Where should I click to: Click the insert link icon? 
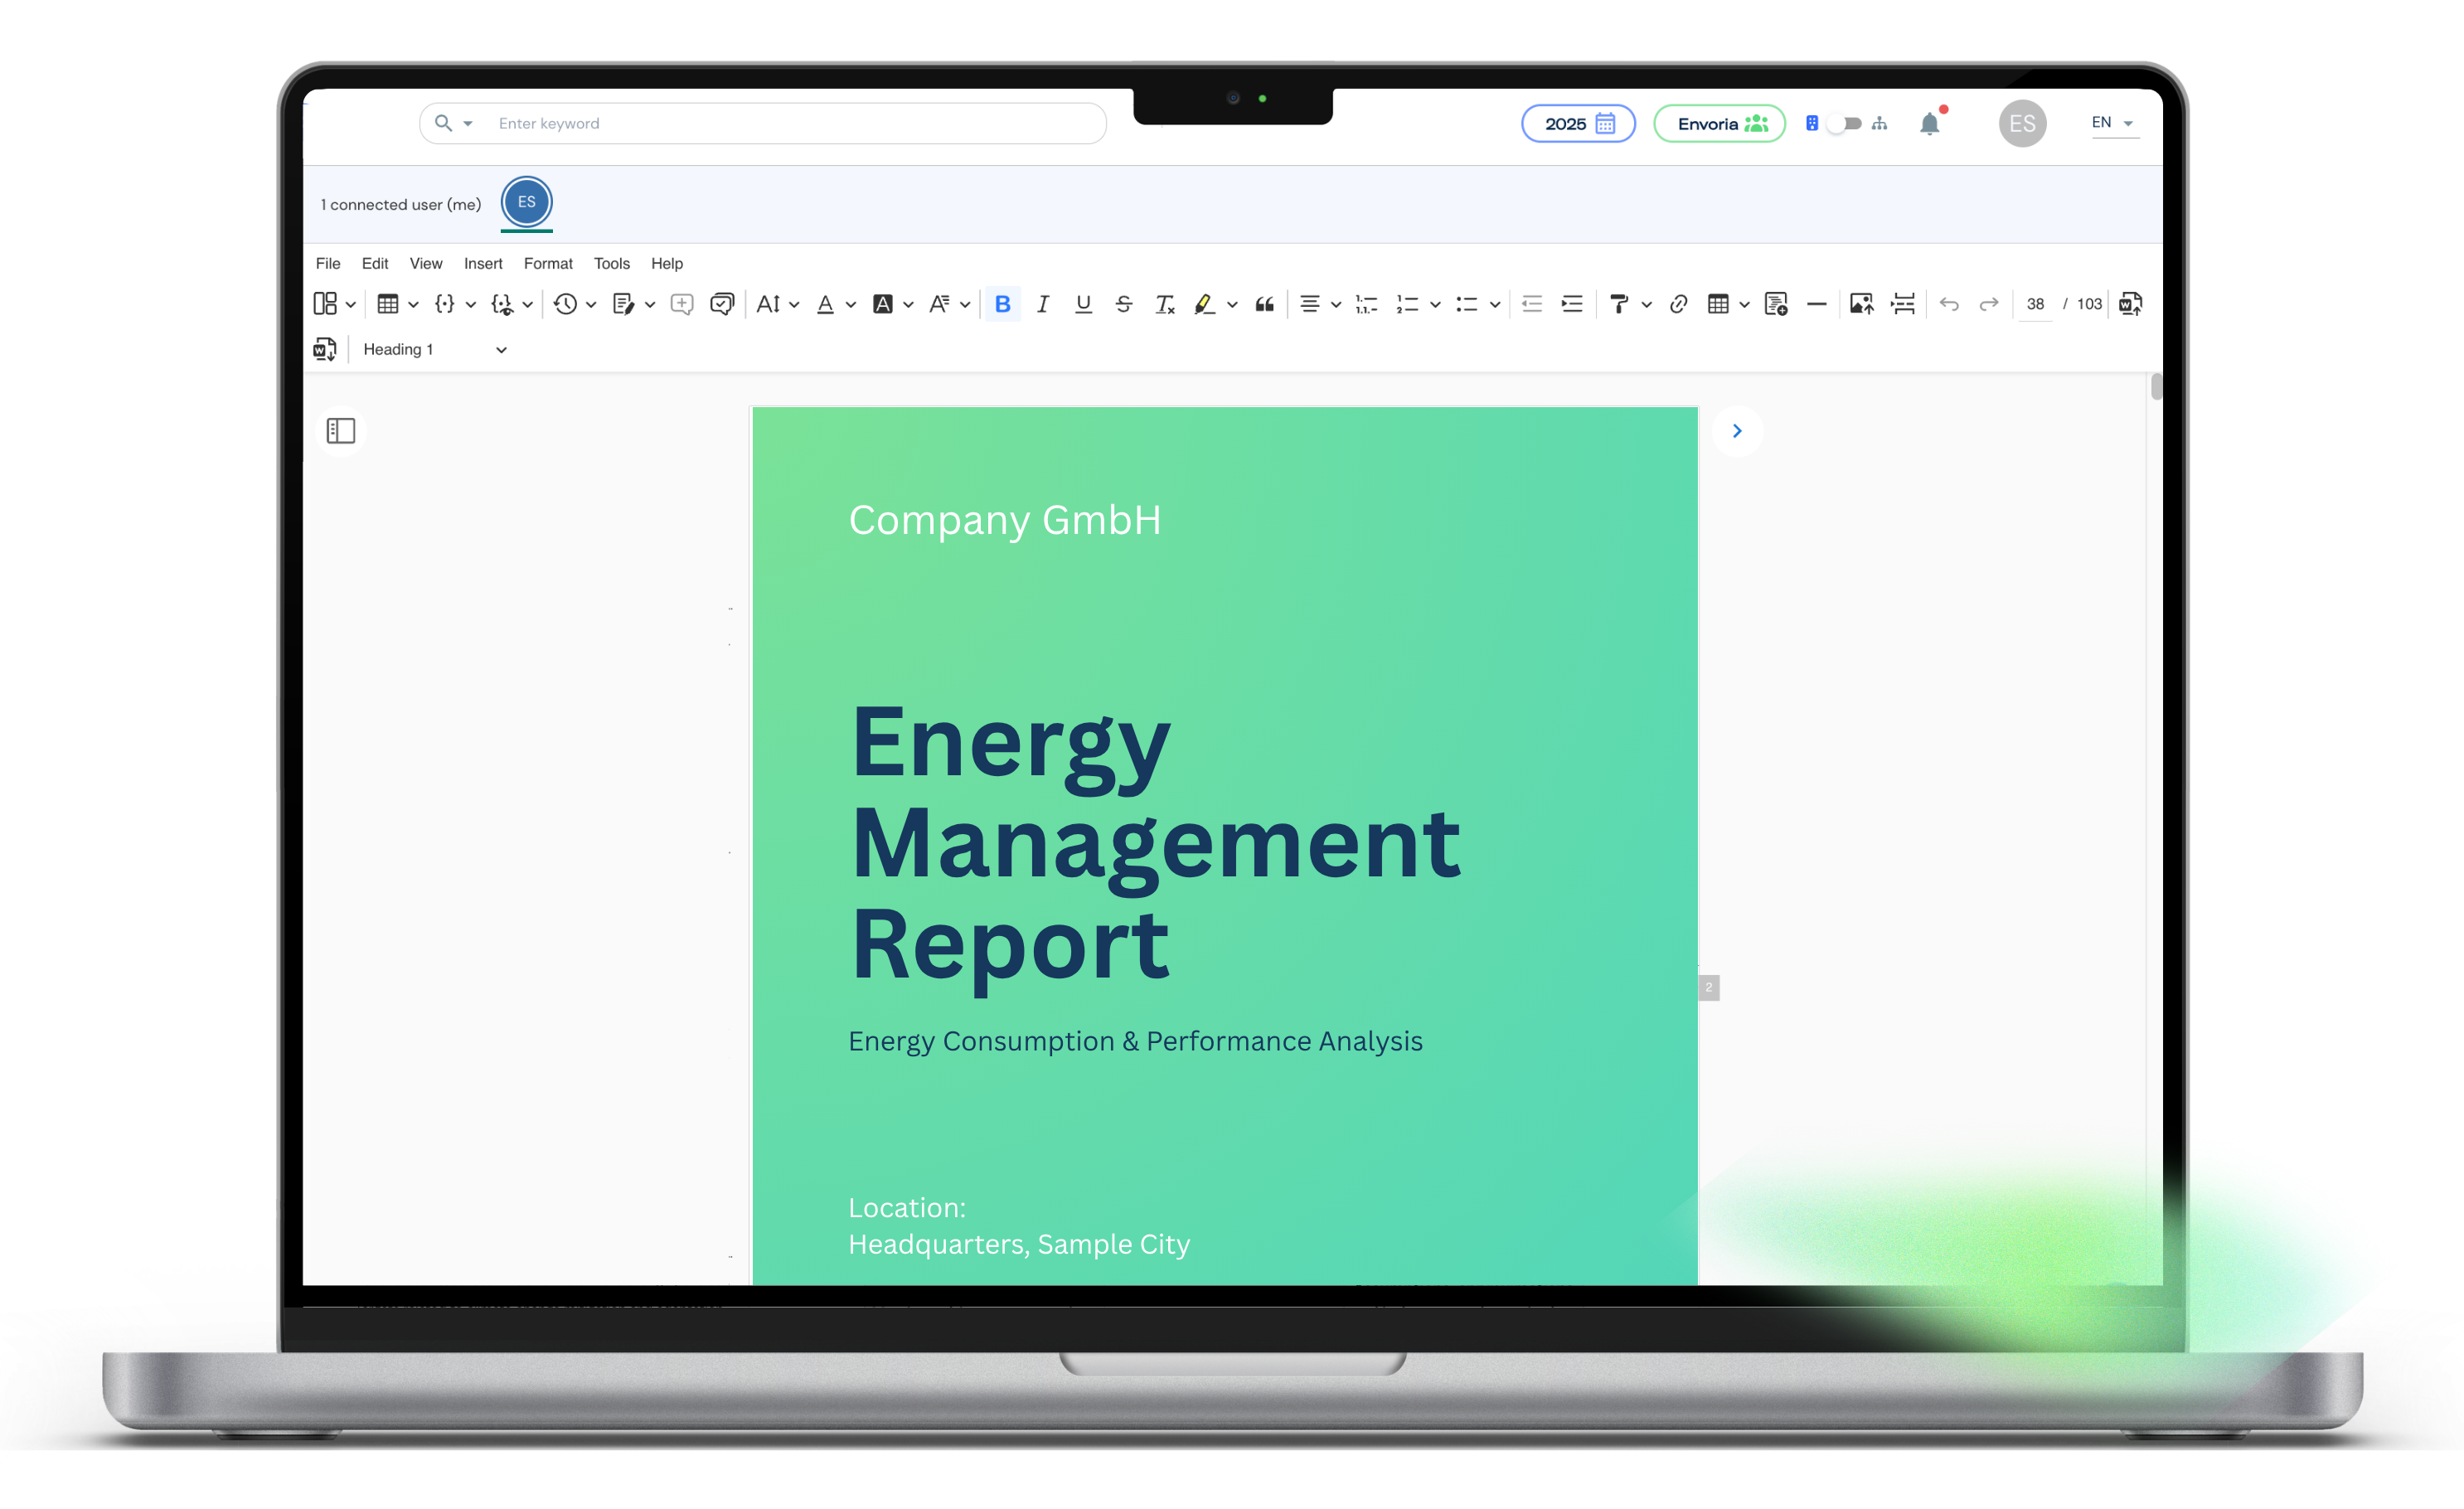point(1678,304)
